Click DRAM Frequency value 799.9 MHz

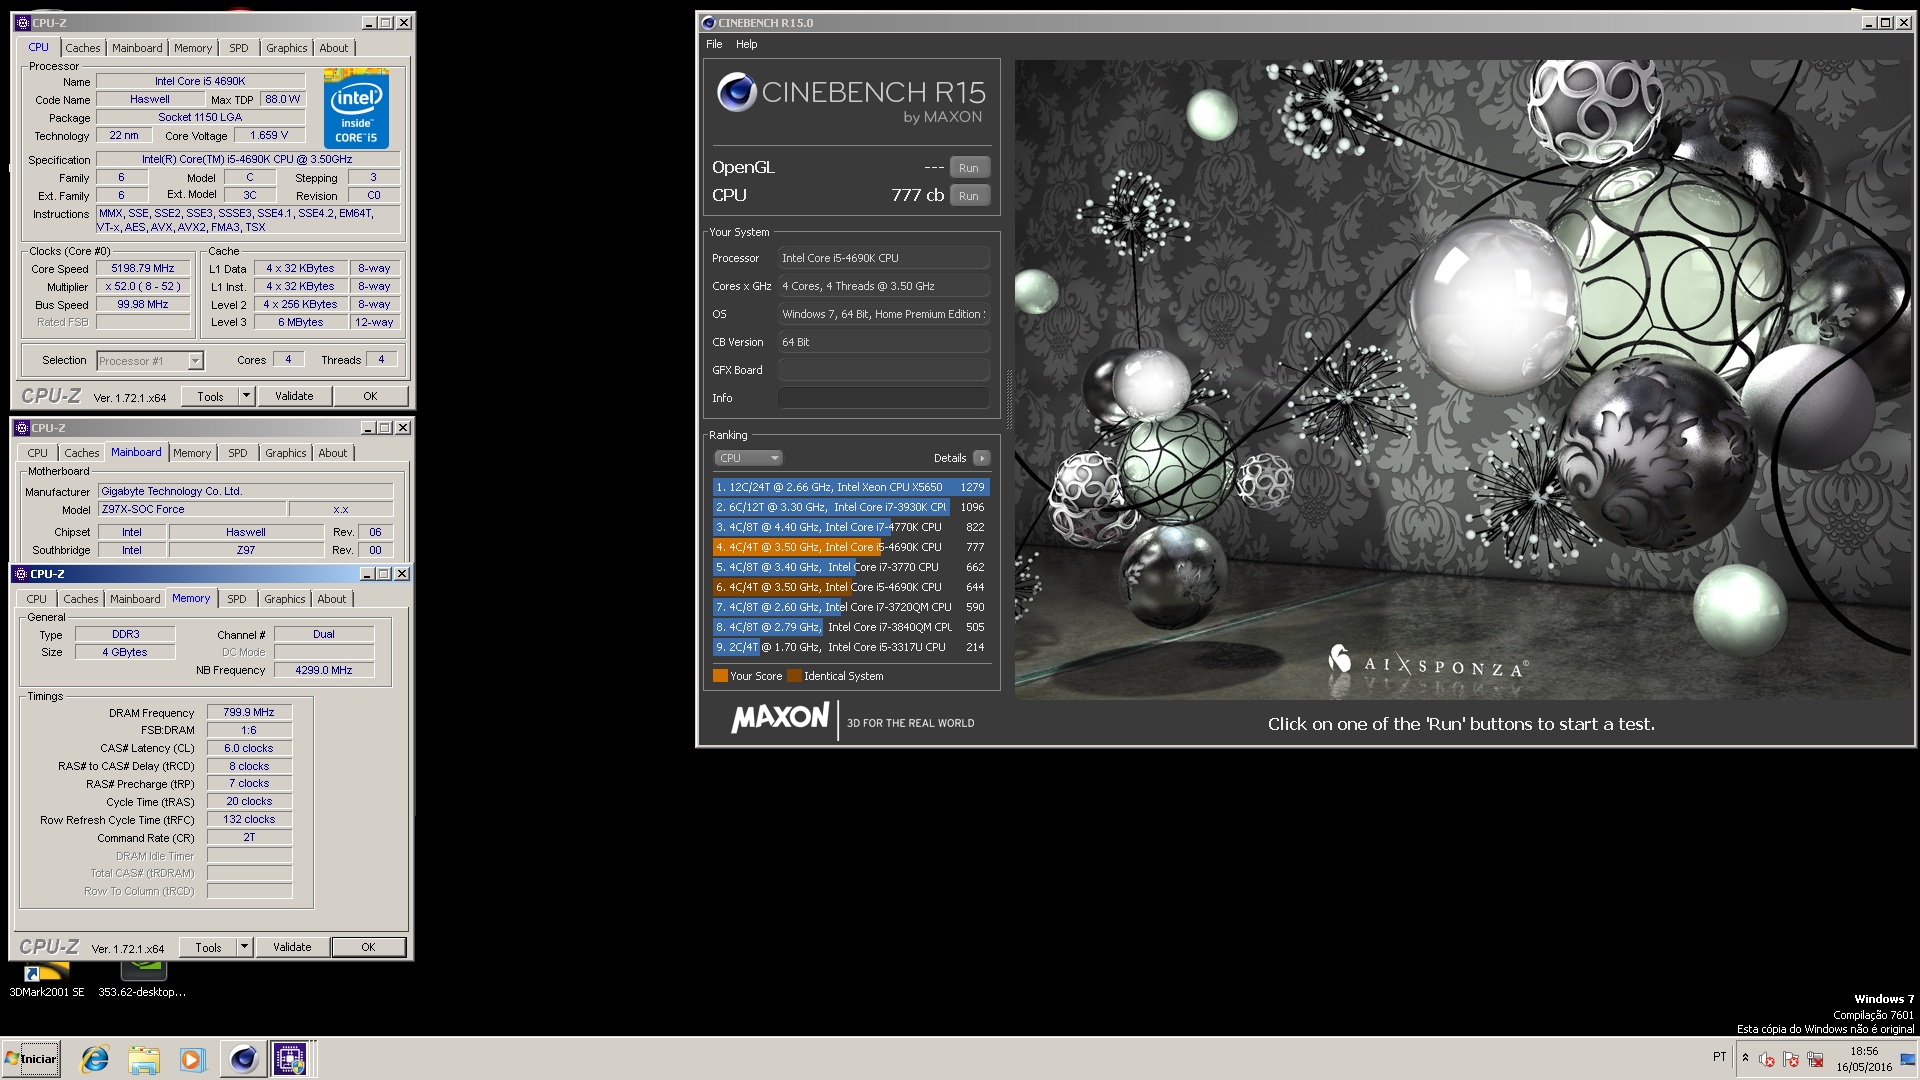(x=249, y=713)
